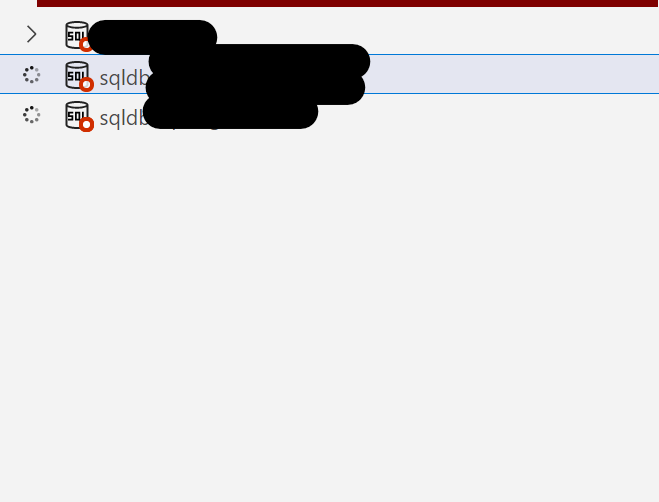Screen dimensions: 659x502
Task: Click red status badge on highlighted sqldb icon
Action: point(87,85)
